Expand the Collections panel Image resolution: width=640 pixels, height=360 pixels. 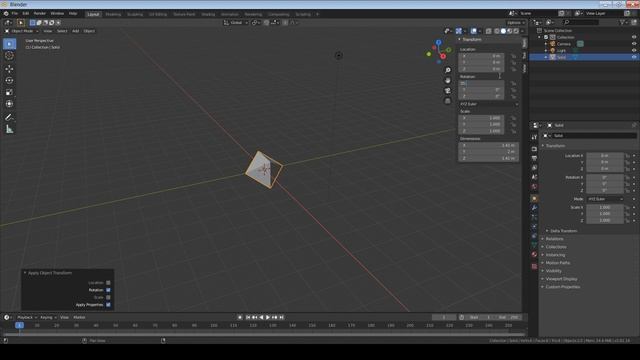pos(556,247)
